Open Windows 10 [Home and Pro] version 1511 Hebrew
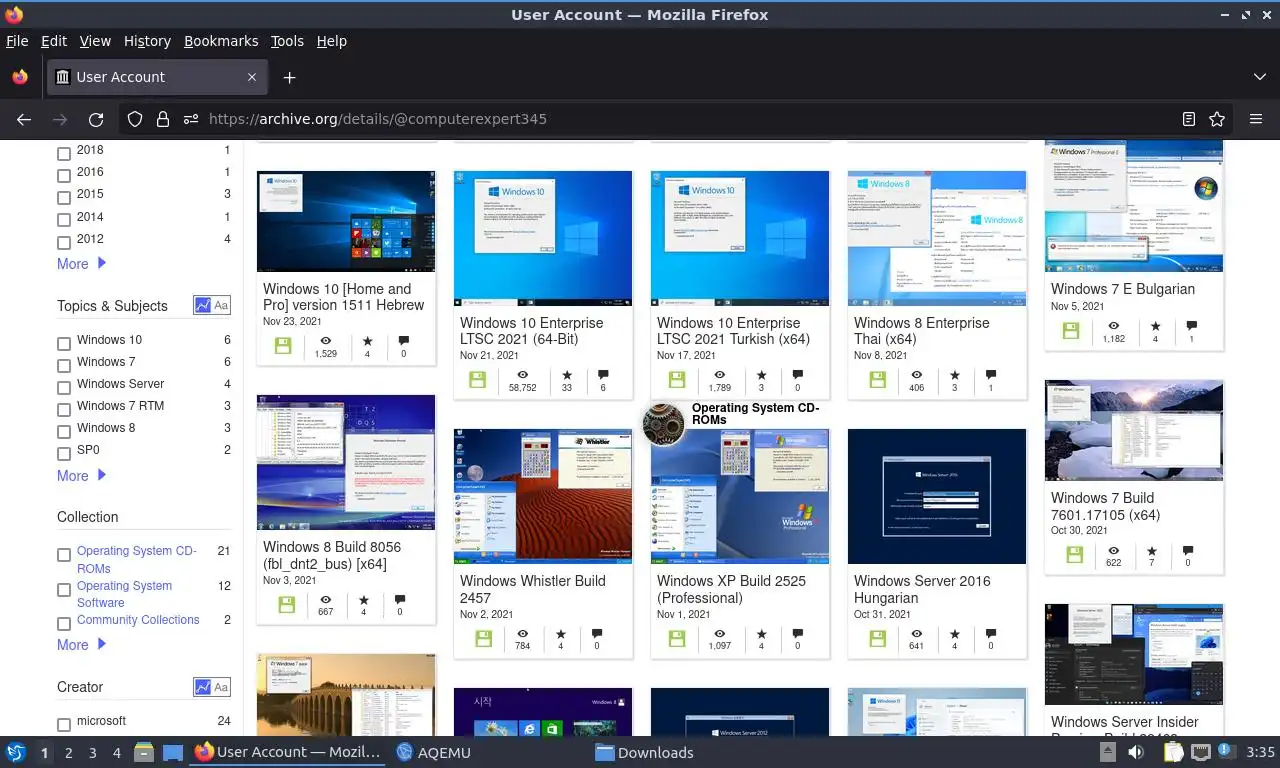The image size is (1280, 768). [x=343, y=297]
